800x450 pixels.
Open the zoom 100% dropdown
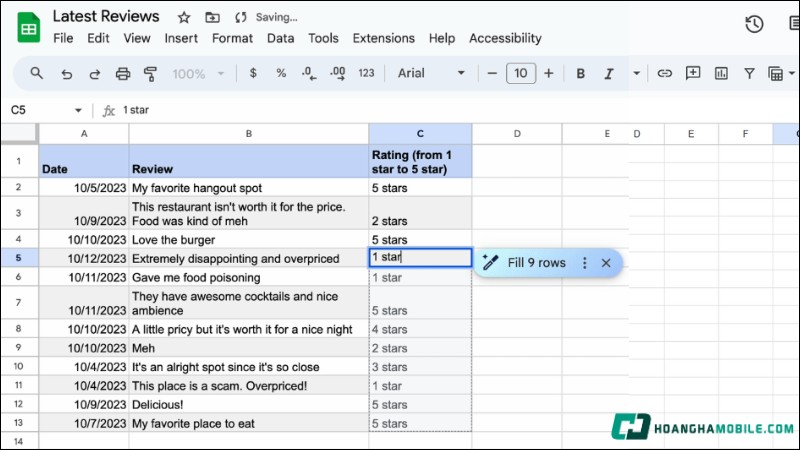(198, 74)
